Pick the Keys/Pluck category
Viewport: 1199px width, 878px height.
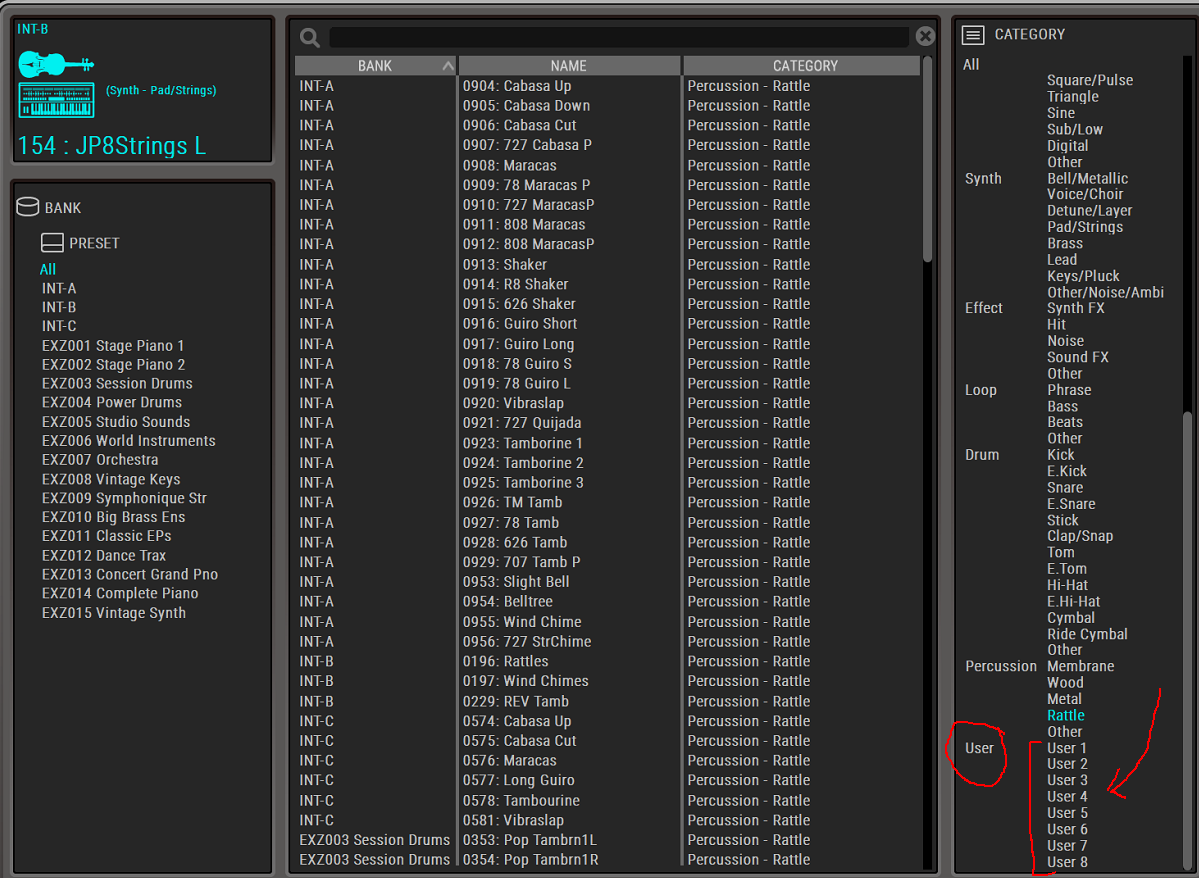[1083, 276]
